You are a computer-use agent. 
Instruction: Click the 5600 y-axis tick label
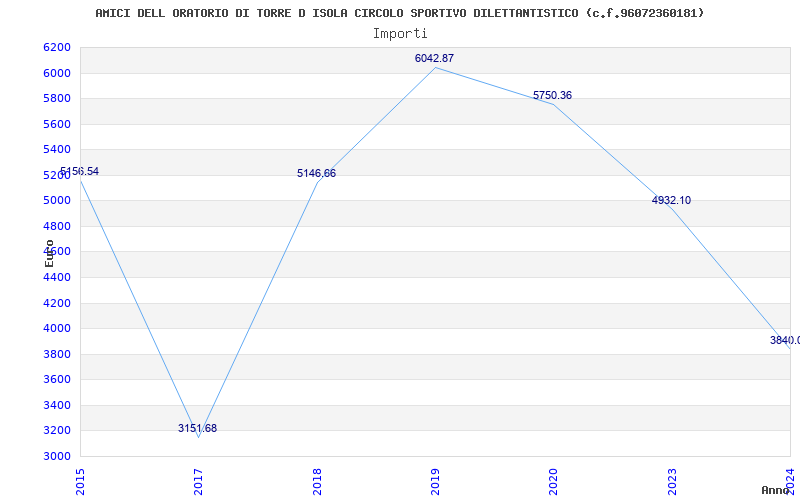tap(57, 124)
